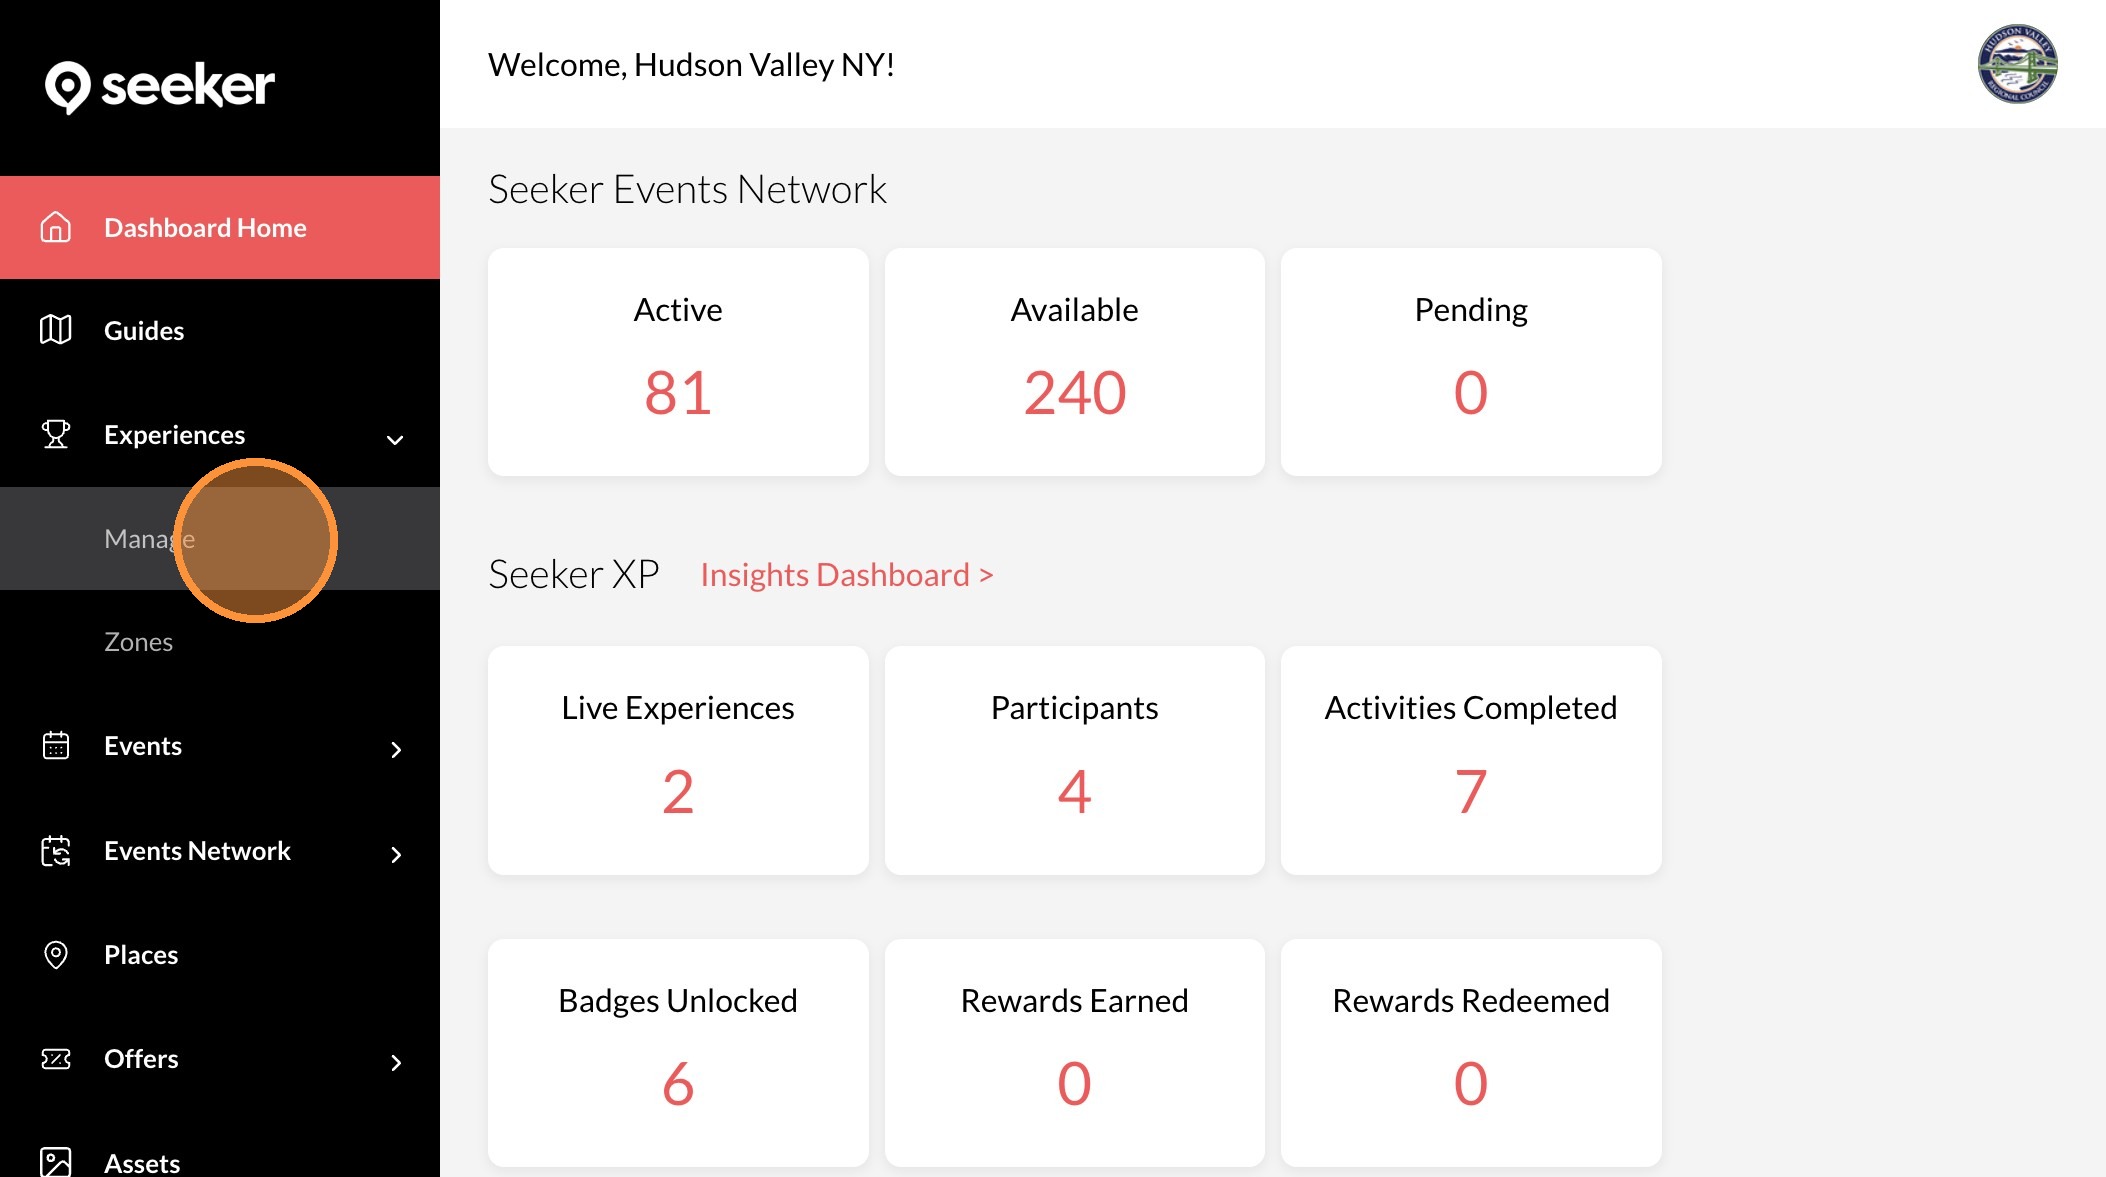The image size is (2106, 1177).
Task: Collapse the Experiences menu chevron
Action: pyautogui.click(x=395, y=439)
